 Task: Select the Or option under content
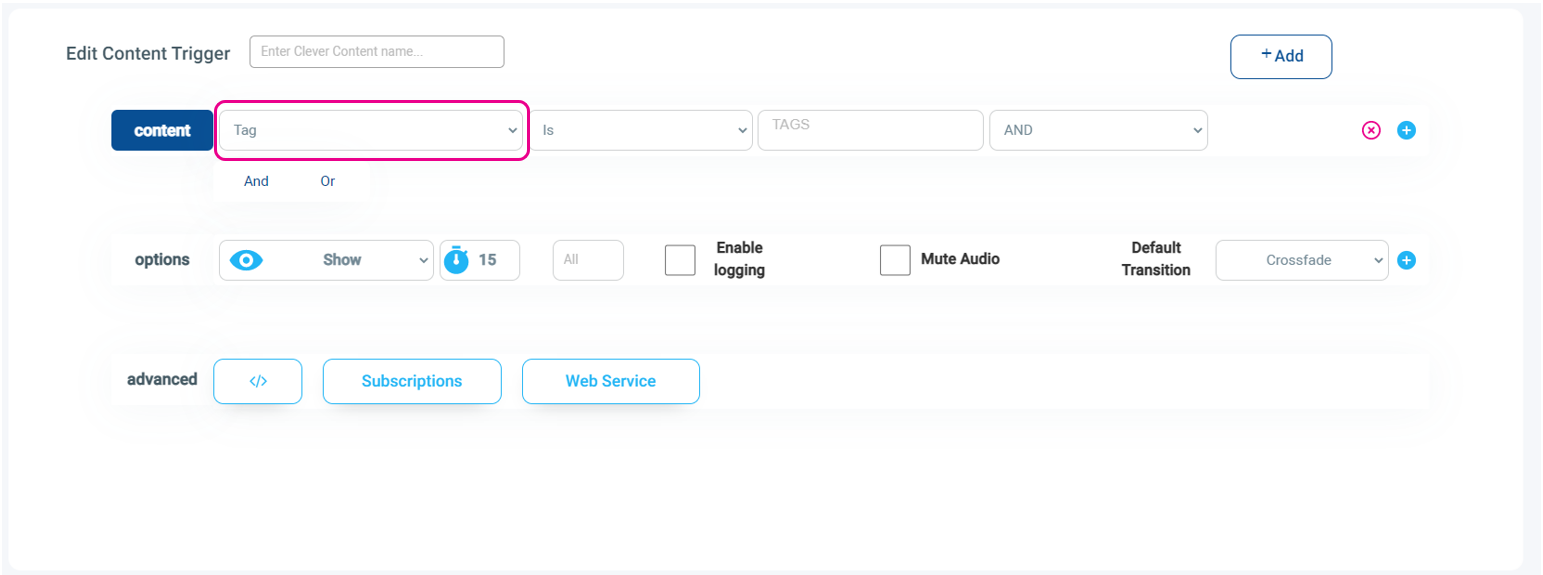point(328,181)
